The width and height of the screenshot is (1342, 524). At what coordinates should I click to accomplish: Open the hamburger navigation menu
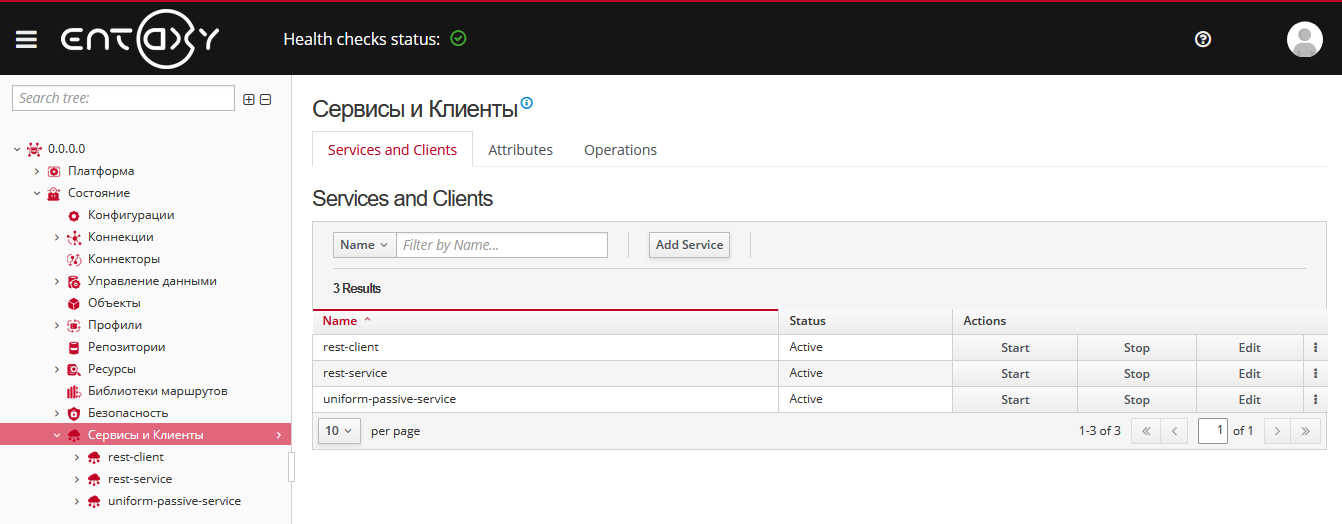[x=26, y=39]
